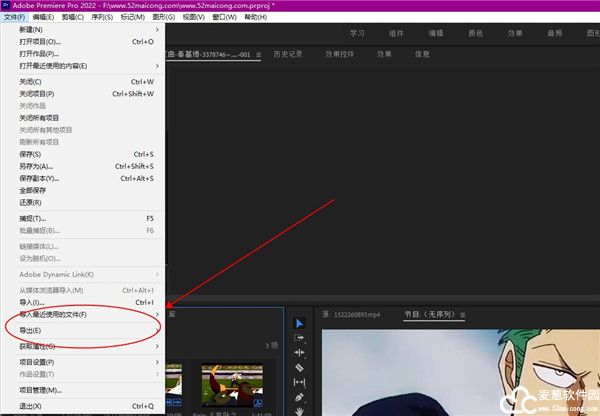Select the Track Select Forward tool
This screenshot has height=416, width=600.
[x=299, y=338]
